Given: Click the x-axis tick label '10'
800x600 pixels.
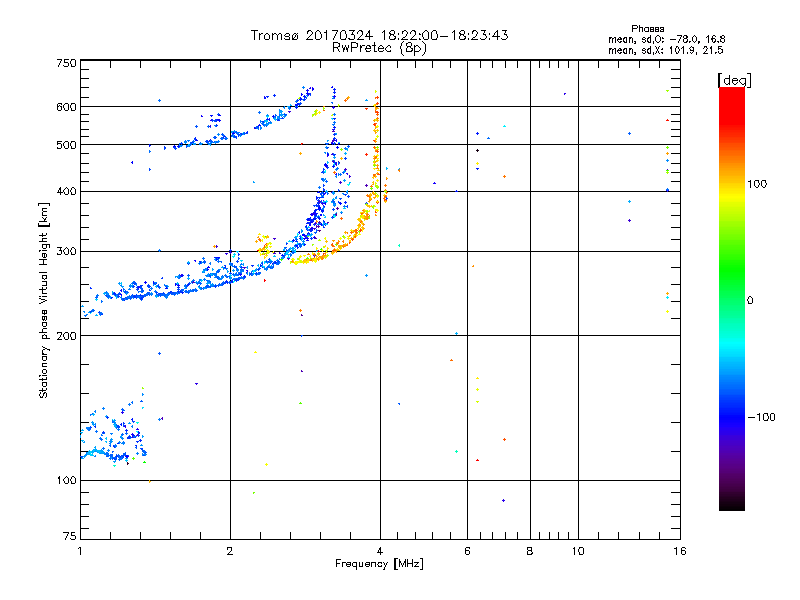Looking at the screenshot, I should tap(578, 551).
